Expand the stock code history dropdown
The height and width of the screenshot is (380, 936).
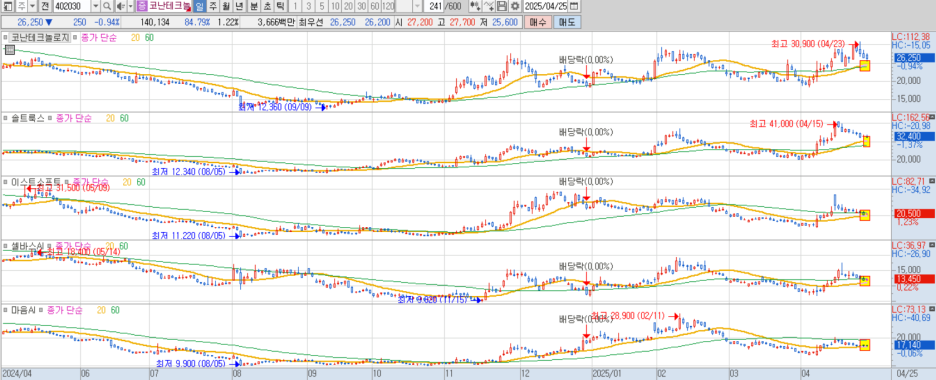96,7
